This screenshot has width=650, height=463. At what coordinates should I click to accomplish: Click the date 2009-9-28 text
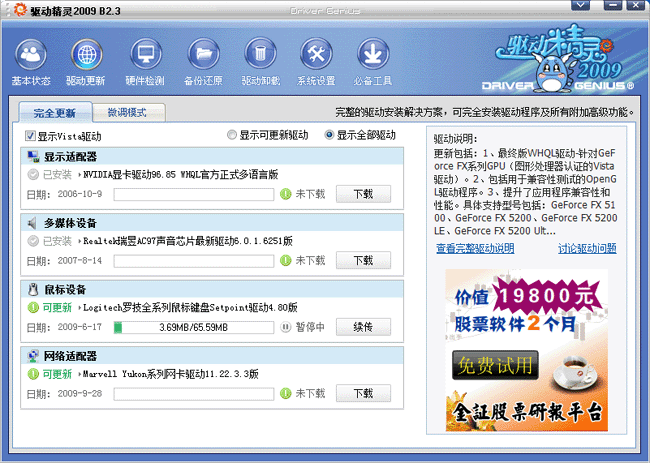click(80, 393)
